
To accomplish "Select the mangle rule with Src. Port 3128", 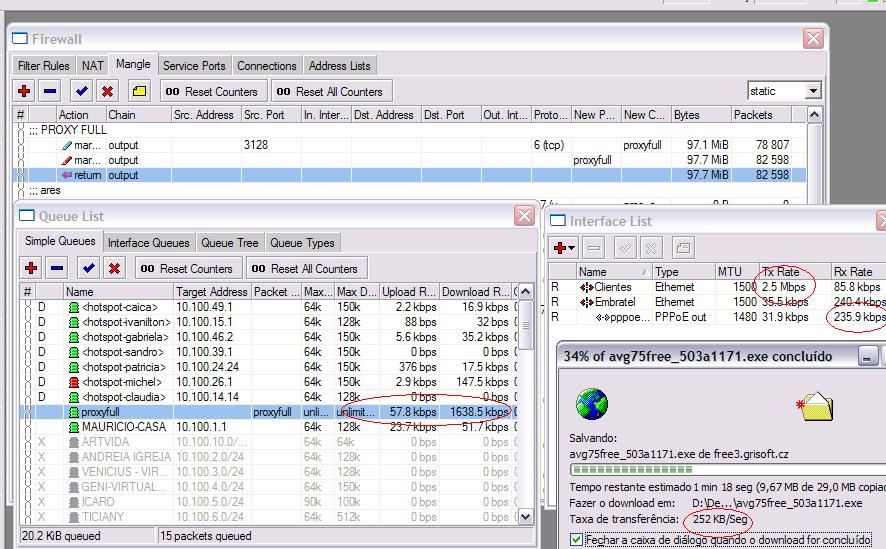I will click(x=410, y=145).
